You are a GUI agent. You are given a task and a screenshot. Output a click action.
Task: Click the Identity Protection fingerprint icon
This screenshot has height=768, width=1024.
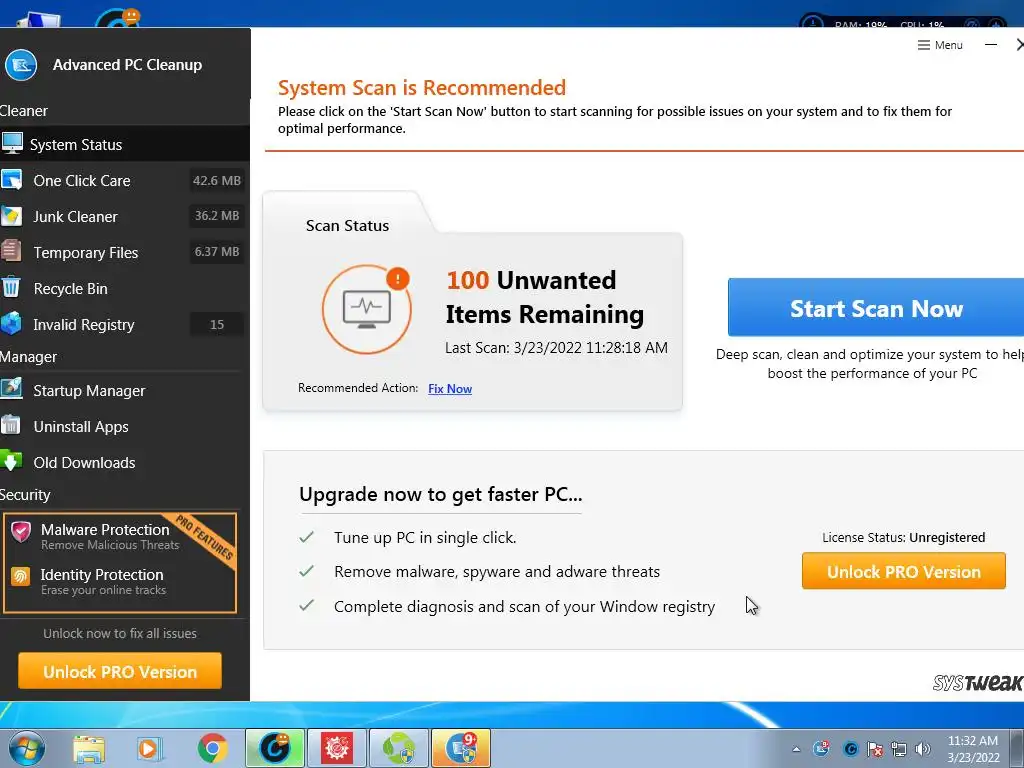point(20,577)
